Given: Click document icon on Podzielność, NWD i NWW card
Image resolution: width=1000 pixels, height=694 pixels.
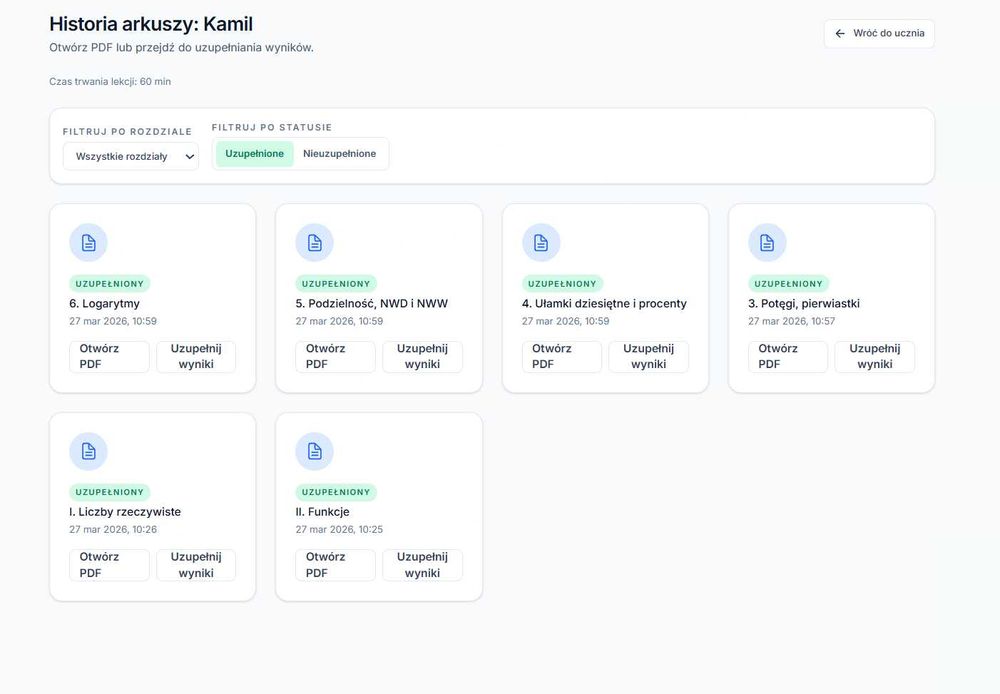Looking at the screenshot, I should pos(315,243).
